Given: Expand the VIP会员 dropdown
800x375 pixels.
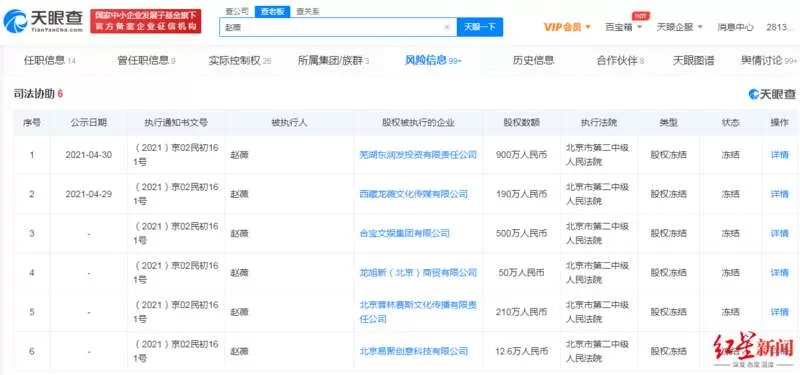Looking at the screenshot, I should (x=567, y=28).
